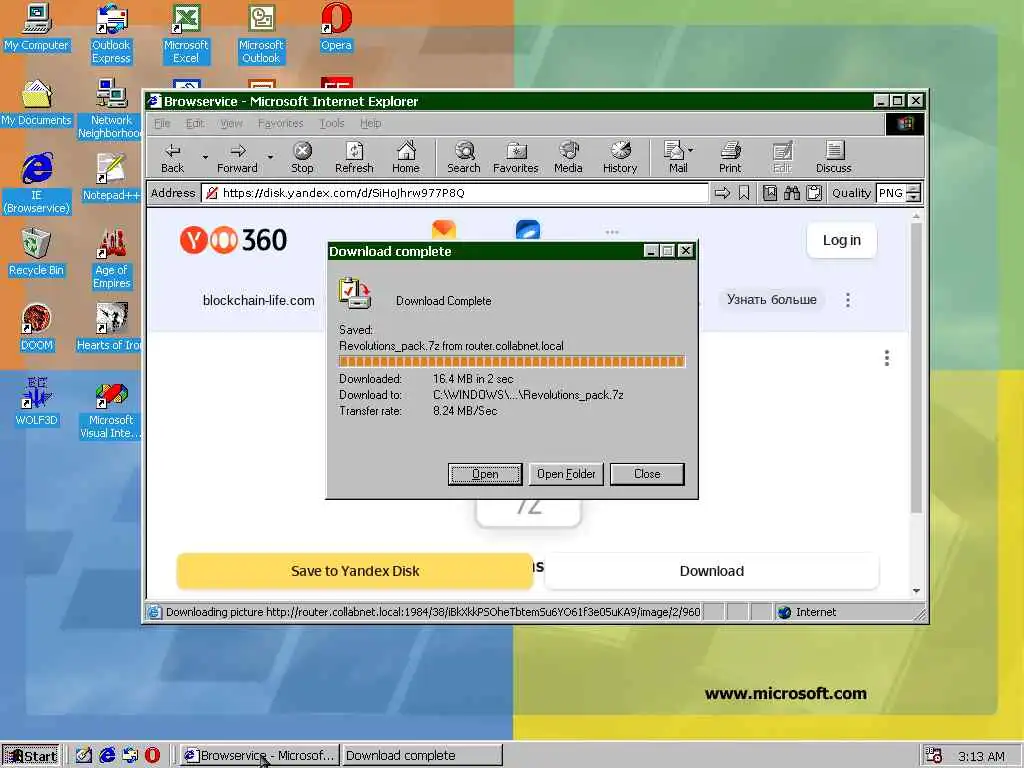The height and width of the screenshot is (768, 1024).
Task: Go back with the Back toolbar button
Action: (x=172, y=157)
